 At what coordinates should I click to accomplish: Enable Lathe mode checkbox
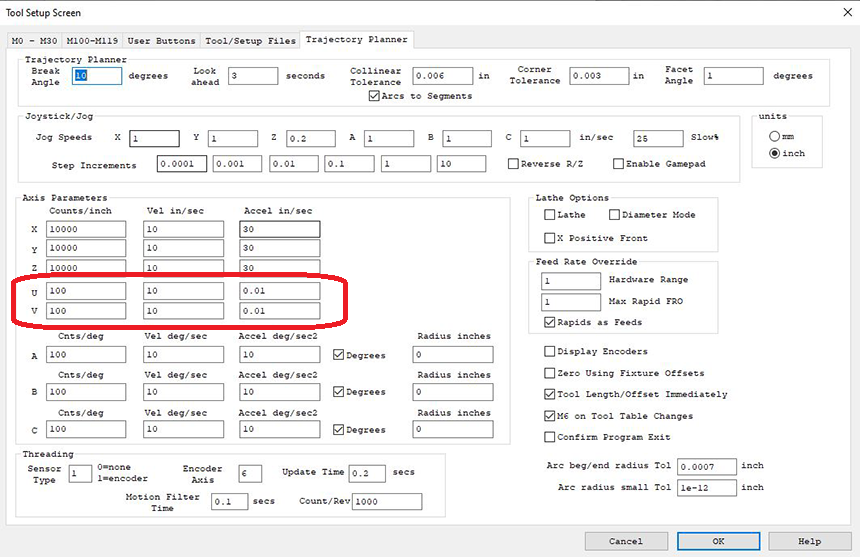[x=550, y=215]
